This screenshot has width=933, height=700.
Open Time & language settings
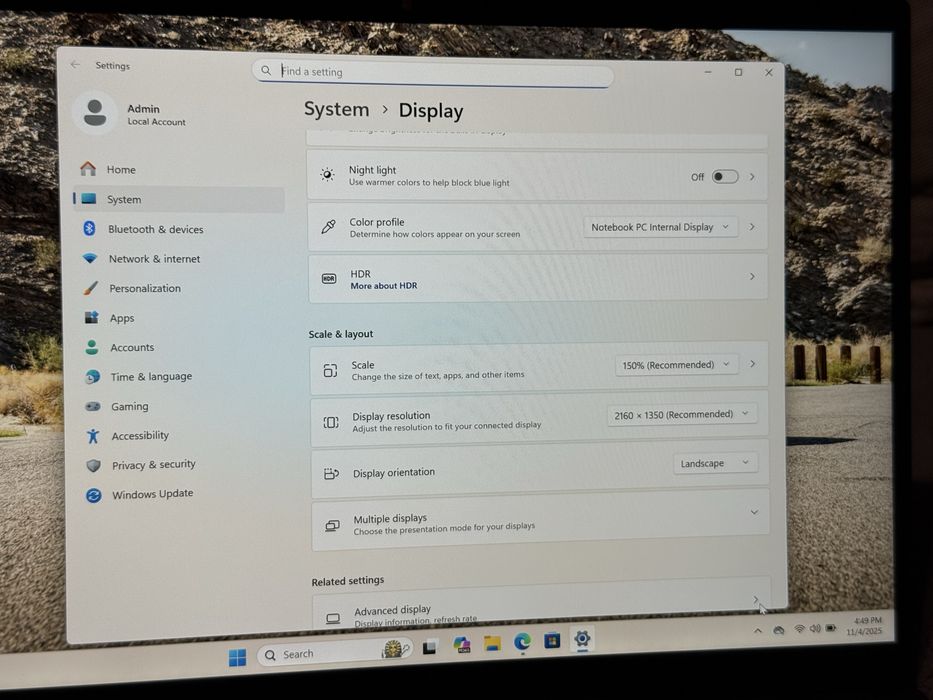(x=151, y=377)
